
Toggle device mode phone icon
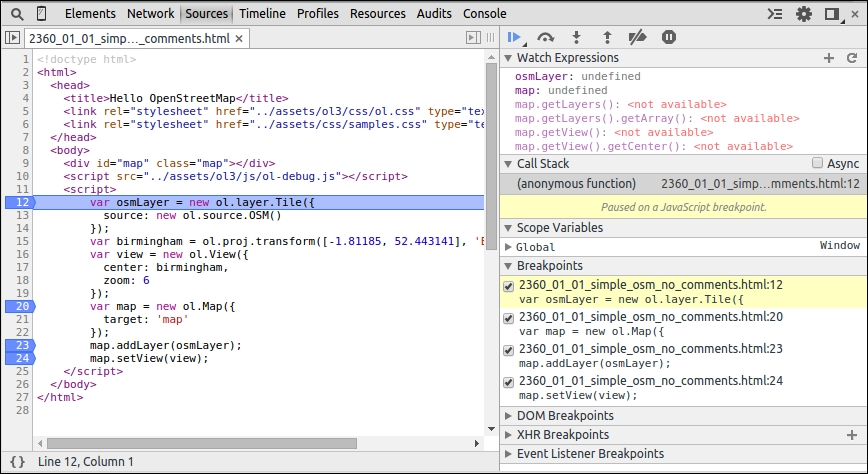41,14
